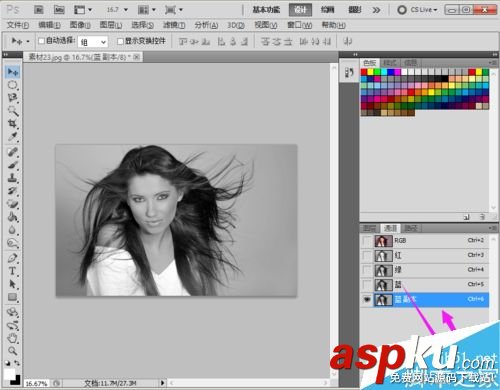Open the Filter (滤镜) menu
This screenshot has width=500, height=390.
coord(174,25)
